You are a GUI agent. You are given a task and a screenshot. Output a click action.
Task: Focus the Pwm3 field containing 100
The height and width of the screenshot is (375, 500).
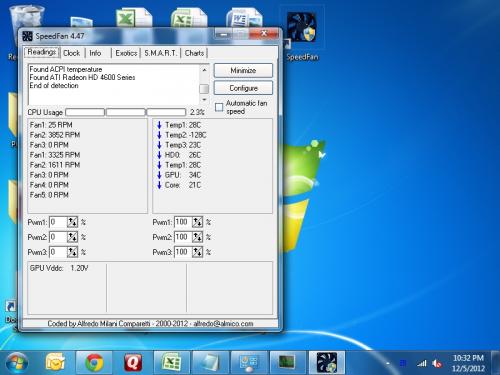click(183, 252)
